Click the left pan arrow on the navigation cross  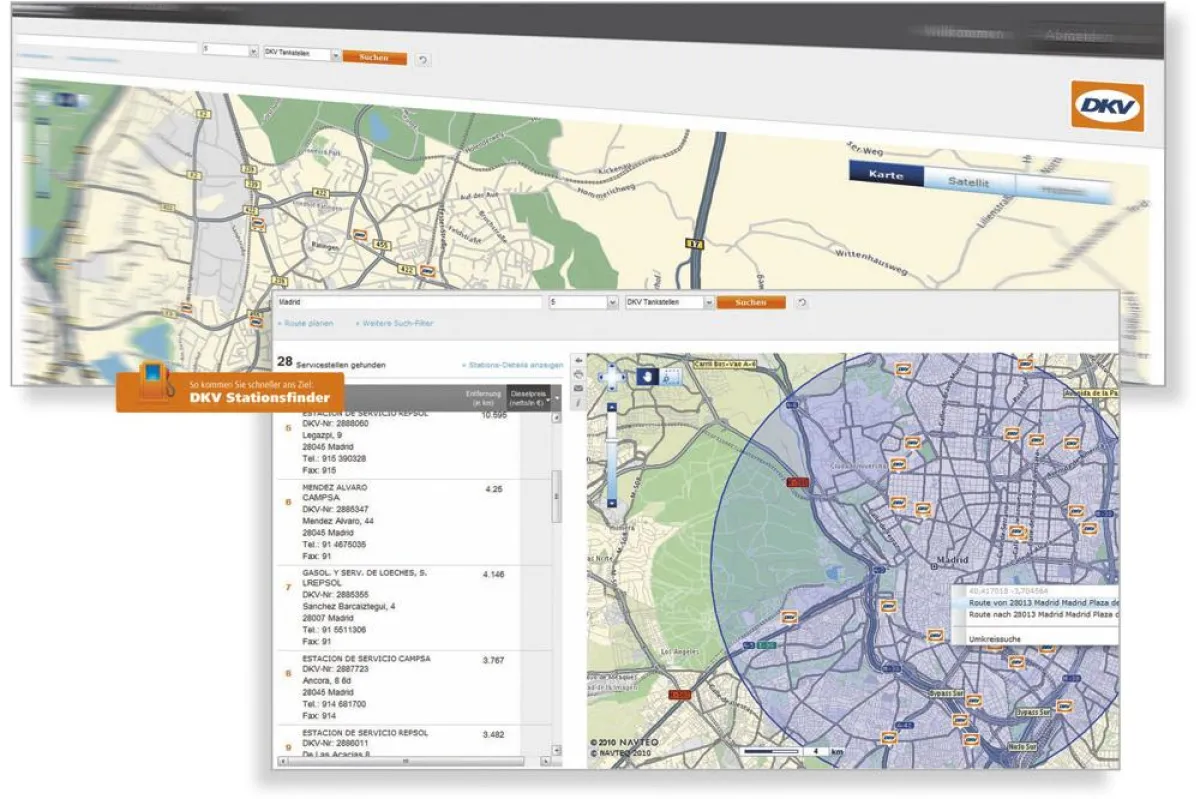[x=601, y=377]
